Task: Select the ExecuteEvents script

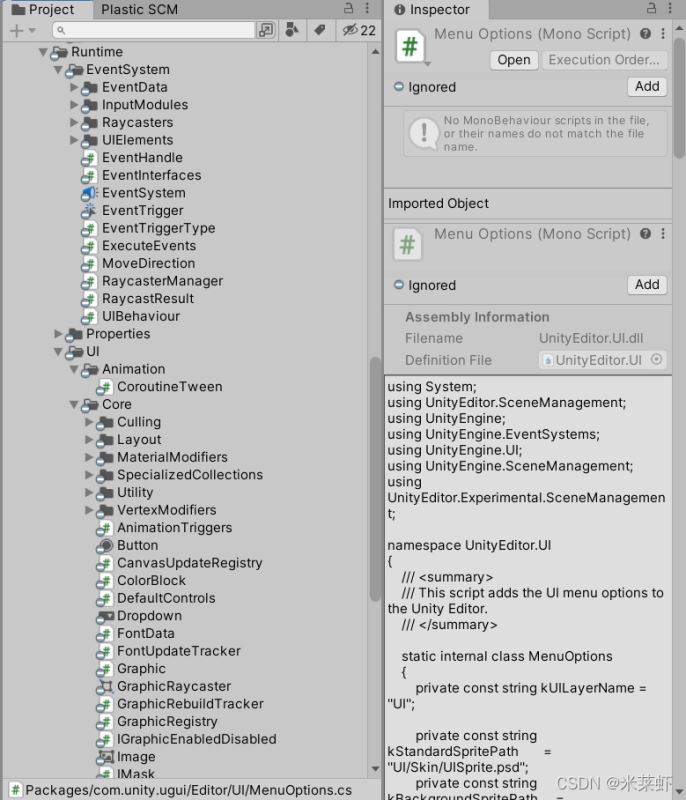Action: click(149, 246)
